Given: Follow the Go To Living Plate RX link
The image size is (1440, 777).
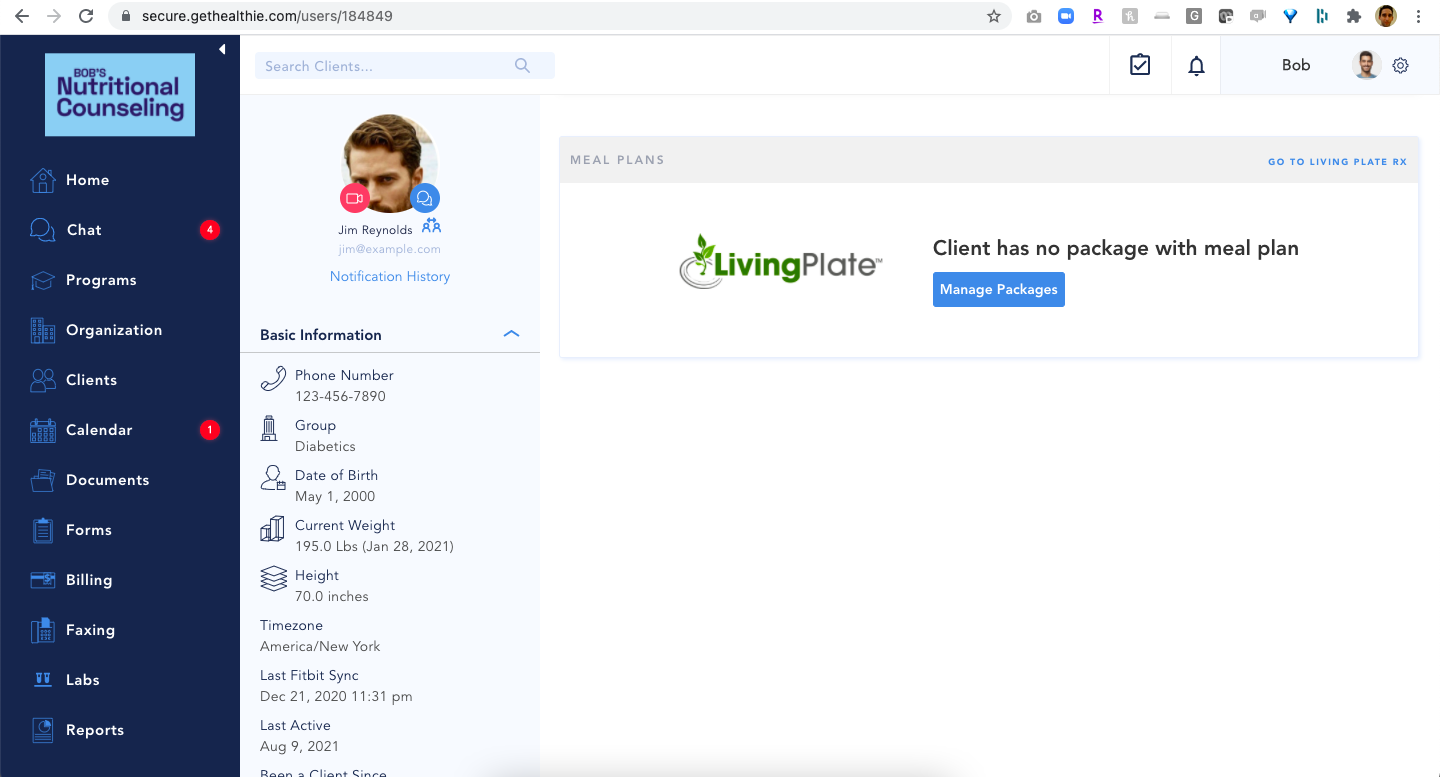Looking at the screenshot, I should (x=1337, y=162).
